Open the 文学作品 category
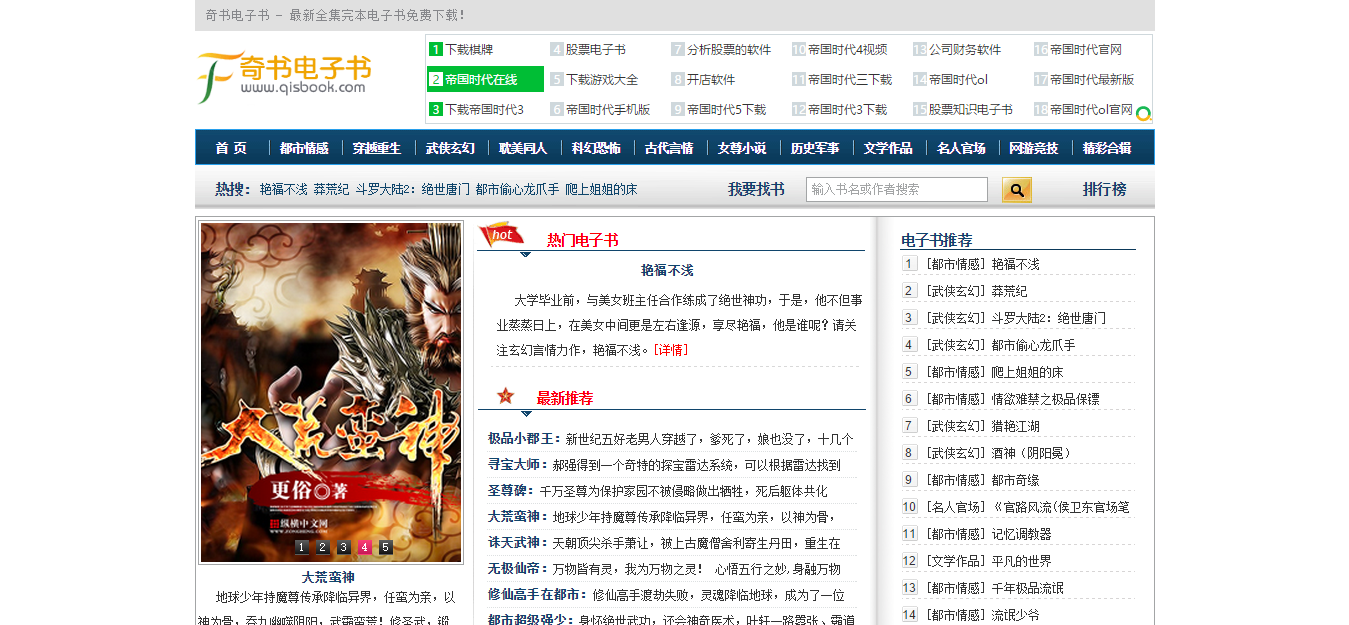1349x625 pixels. [x=888, y=148]
